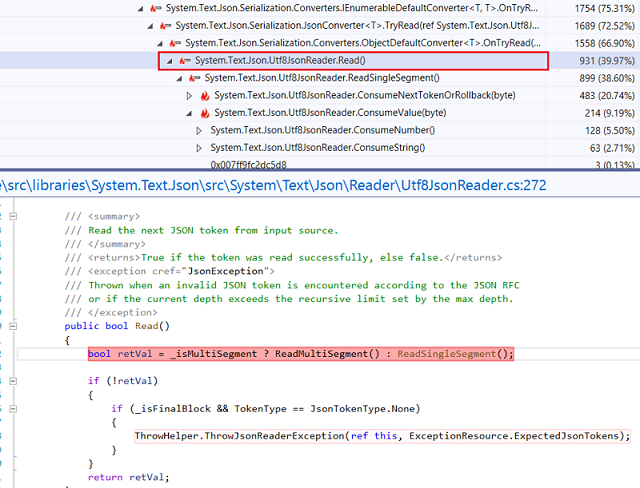The width and height of the screenshot is (640, 488).
Task: Select the 0x007ff9fc2dc5d8 address row
Action: click(x=320, y=164)
